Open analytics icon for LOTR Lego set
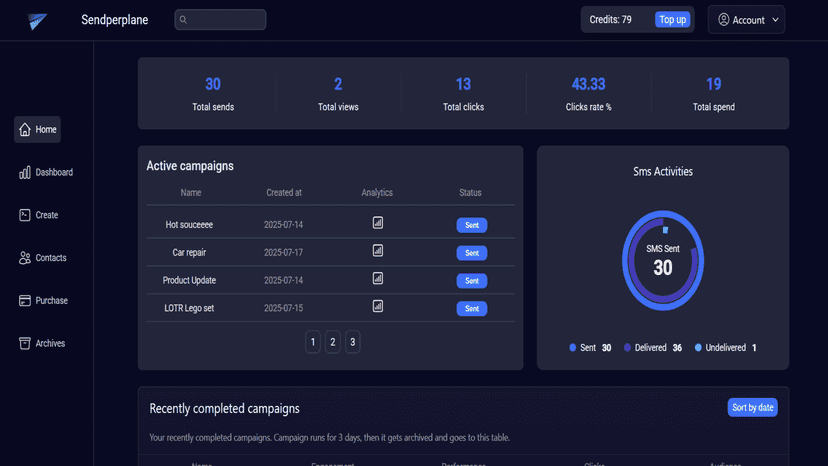 point(378,306)
